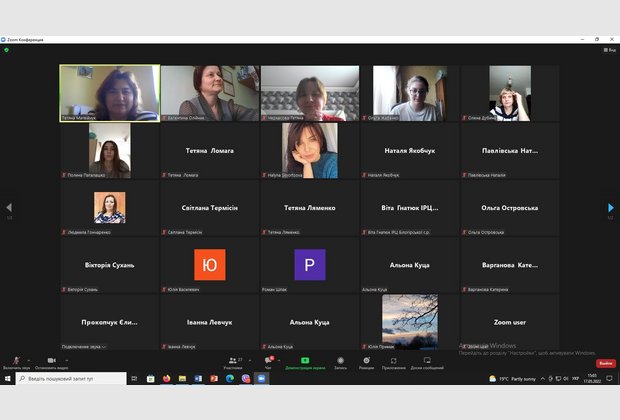
Task: Open the Windows Start menu
Action: click(7, 379)
